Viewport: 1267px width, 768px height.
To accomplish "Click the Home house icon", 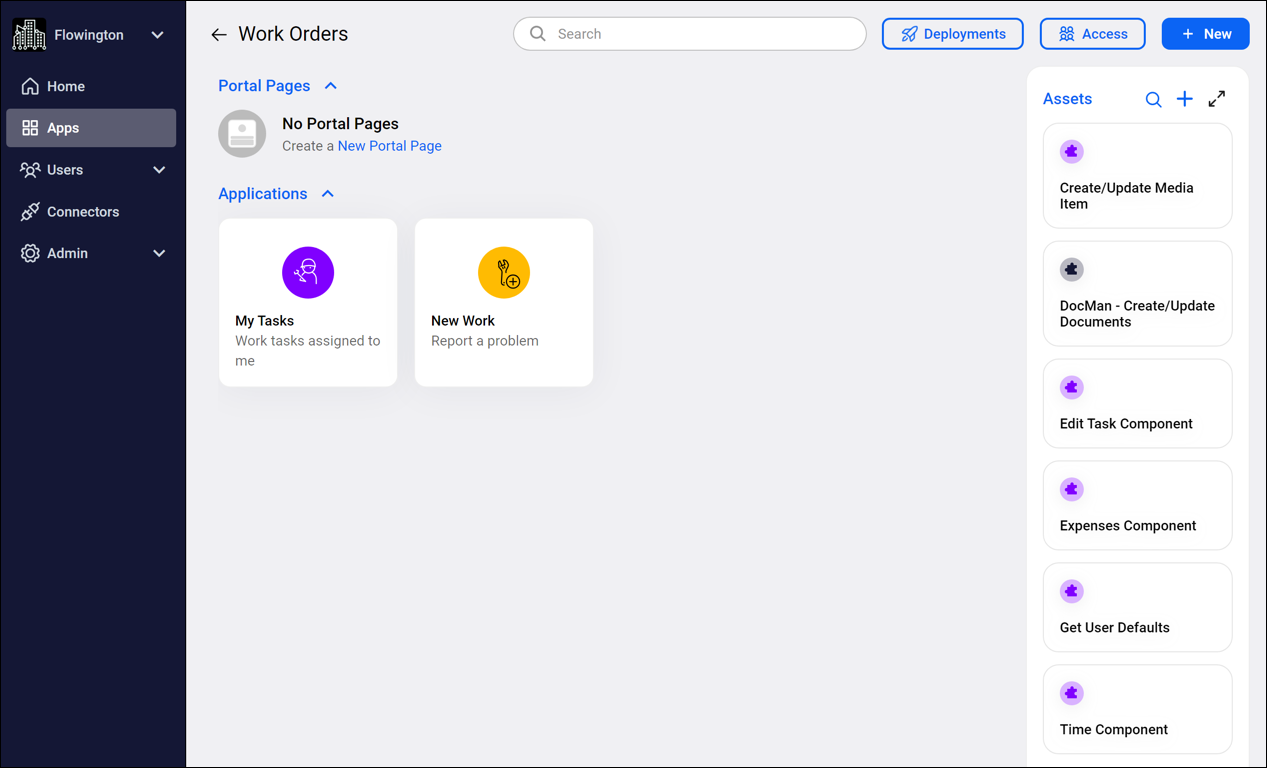I will click(x=30, y=86).
